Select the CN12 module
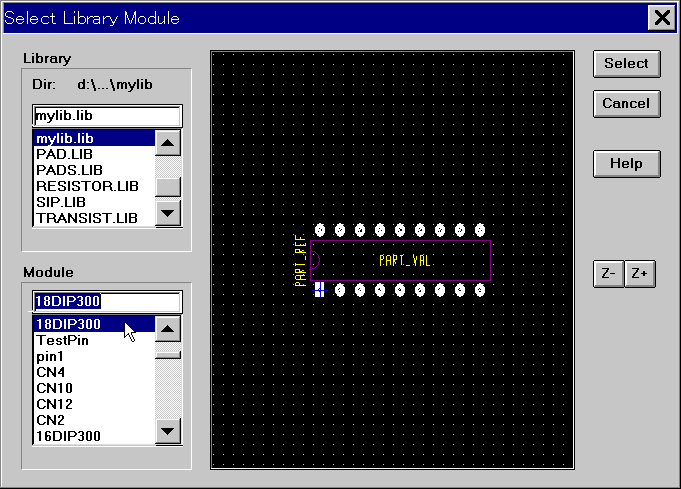Screen dimensions: 681x489 pos(94,404)
